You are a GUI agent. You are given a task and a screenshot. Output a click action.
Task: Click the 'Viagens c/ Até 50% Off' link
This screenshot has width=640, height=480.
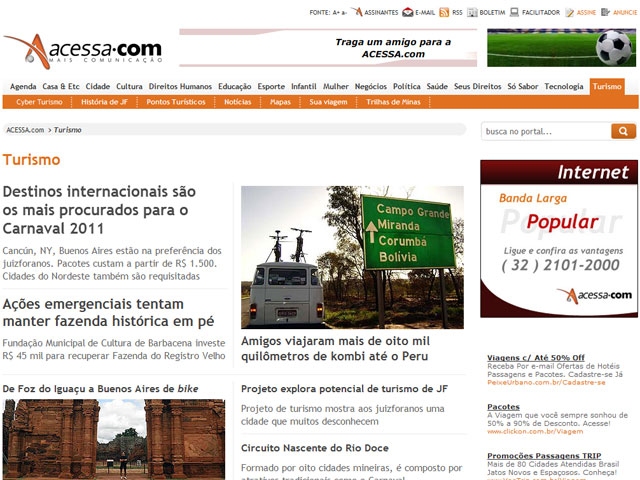535,357
